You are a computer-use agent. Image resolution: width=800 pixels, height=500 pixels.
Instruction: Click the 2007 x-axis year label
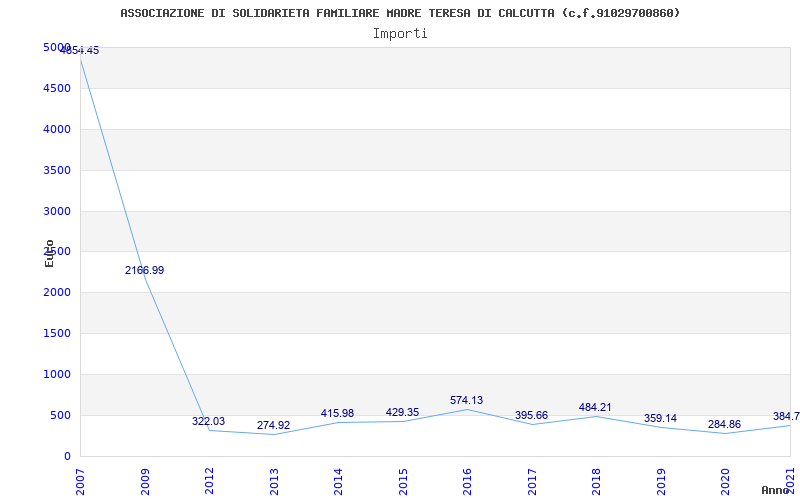(x=80, y=482)
